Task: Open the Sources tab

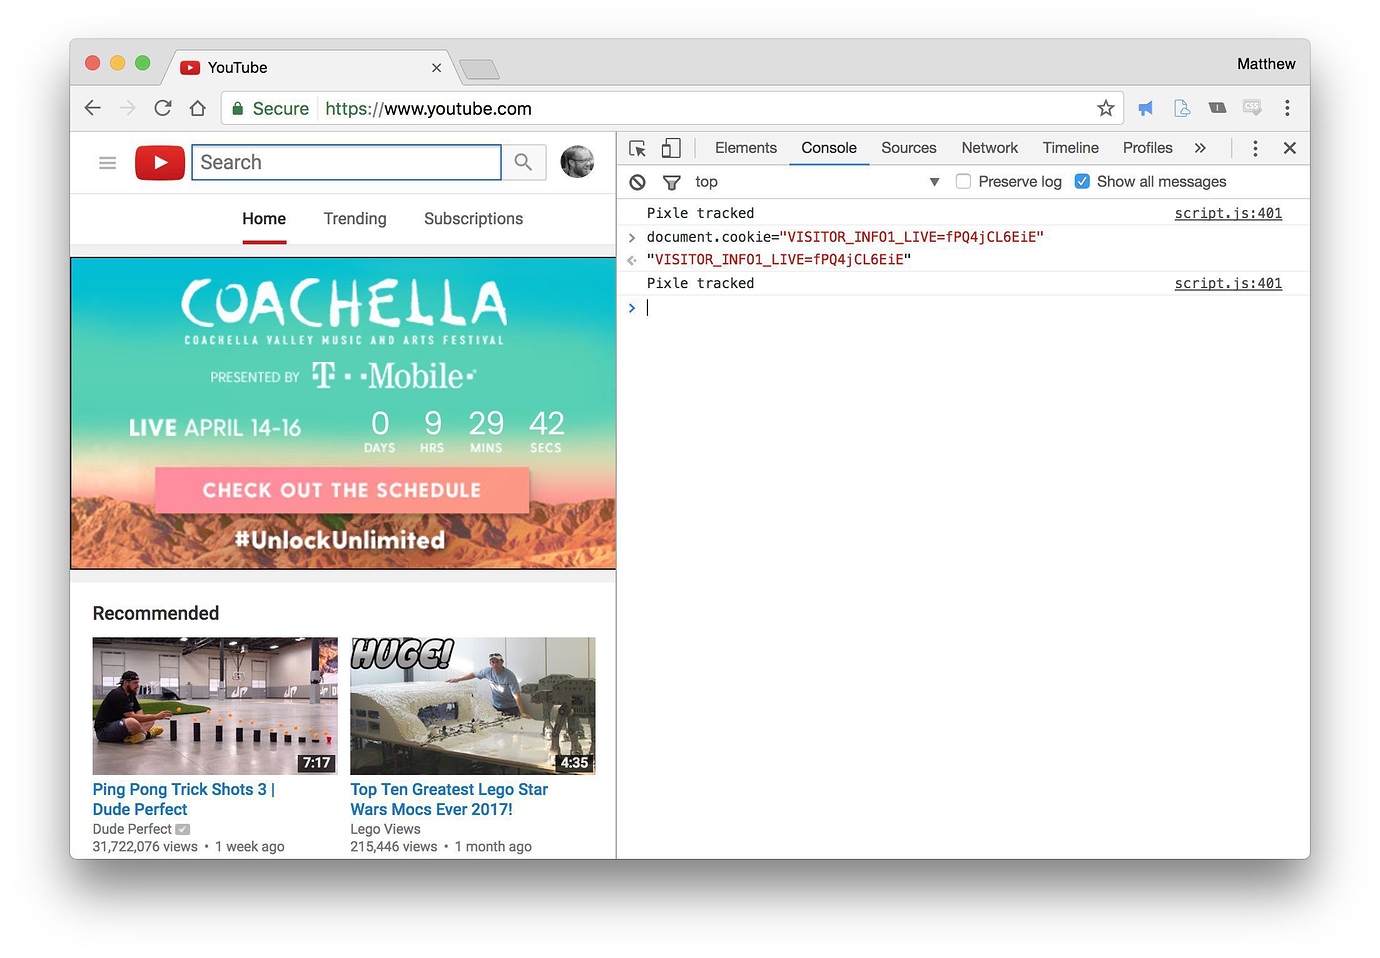Action: pyautogui.click(x=909, y=148)
